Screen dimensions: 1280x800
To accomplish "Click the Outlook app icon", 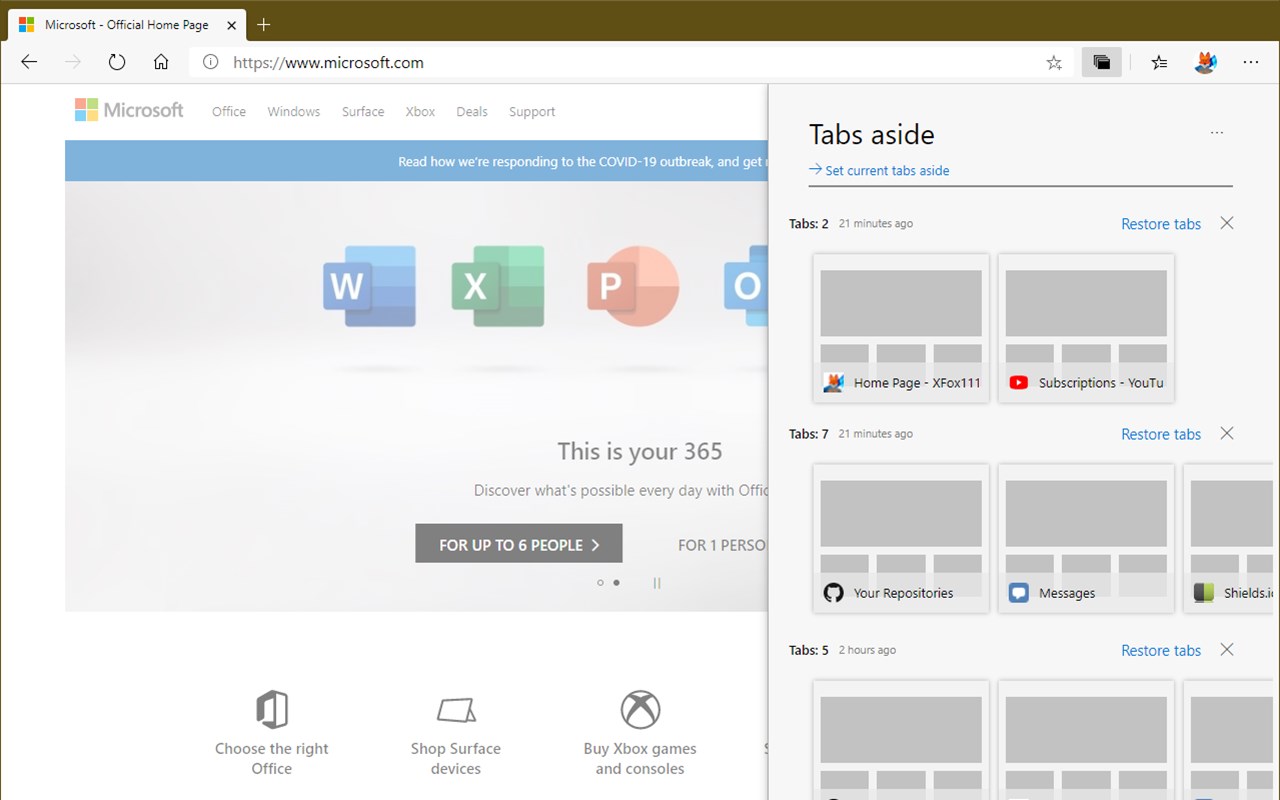I will click(x=745, y=286).
